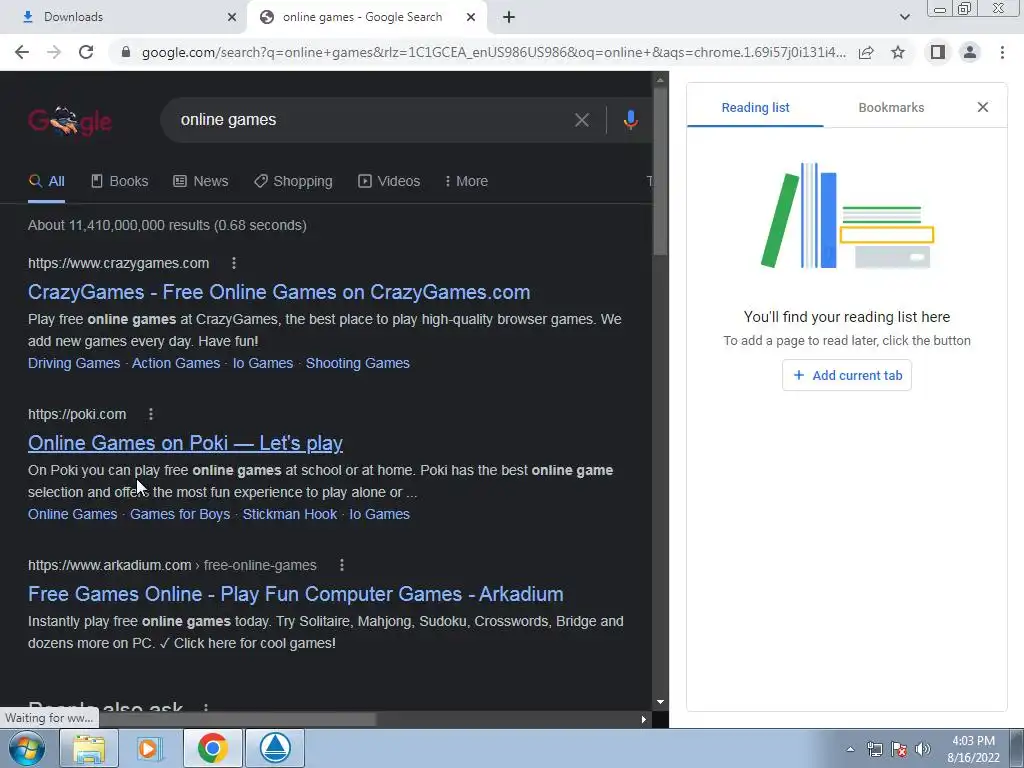Open the Stickman Hook sitelink

tap(289, 514)
